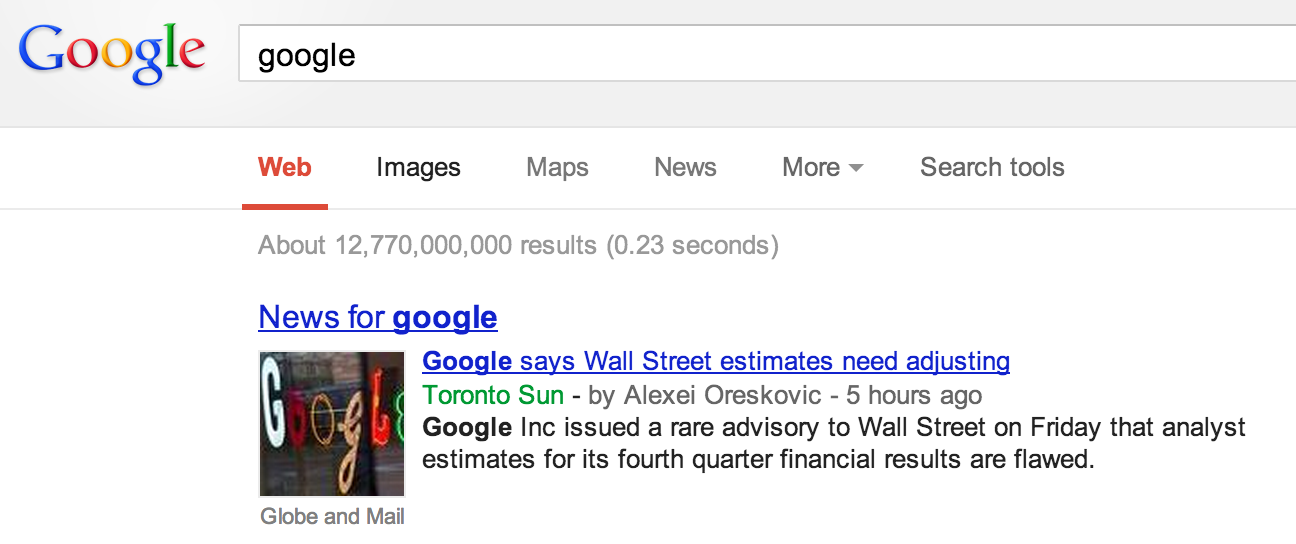Viewport: 1296px width, 544px height.
Task: Click the Google logo
Action: pyautogui.click(x=112, y=54)
